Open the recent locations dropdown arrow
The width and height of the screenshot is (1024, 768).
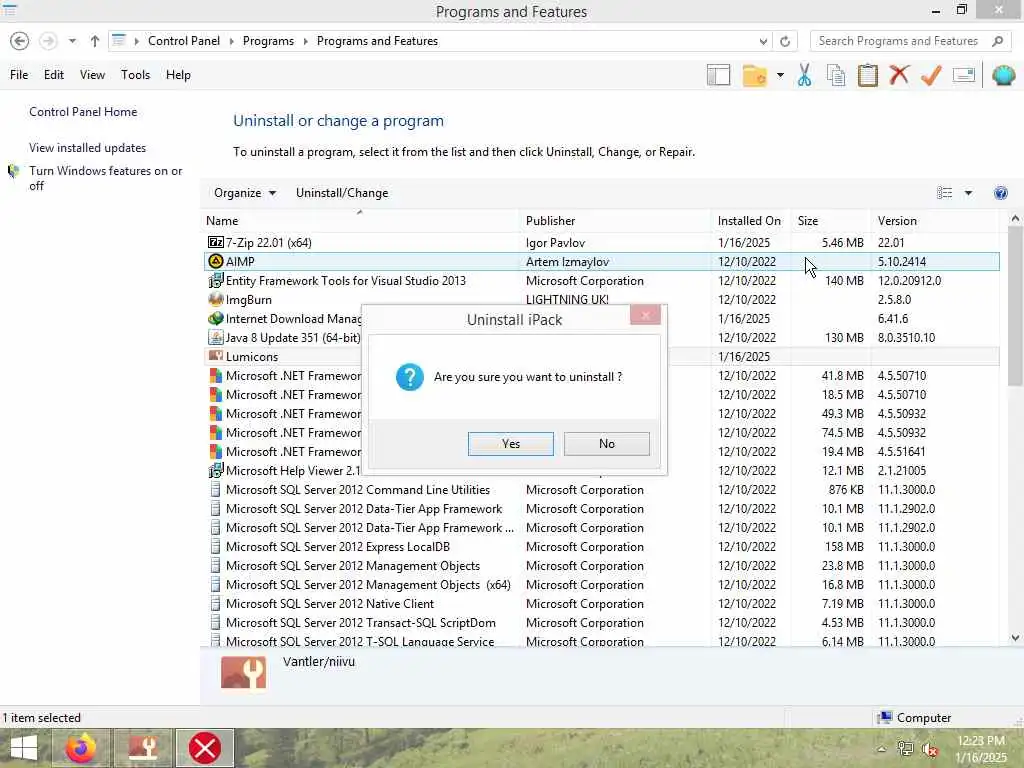coord(72,41)
